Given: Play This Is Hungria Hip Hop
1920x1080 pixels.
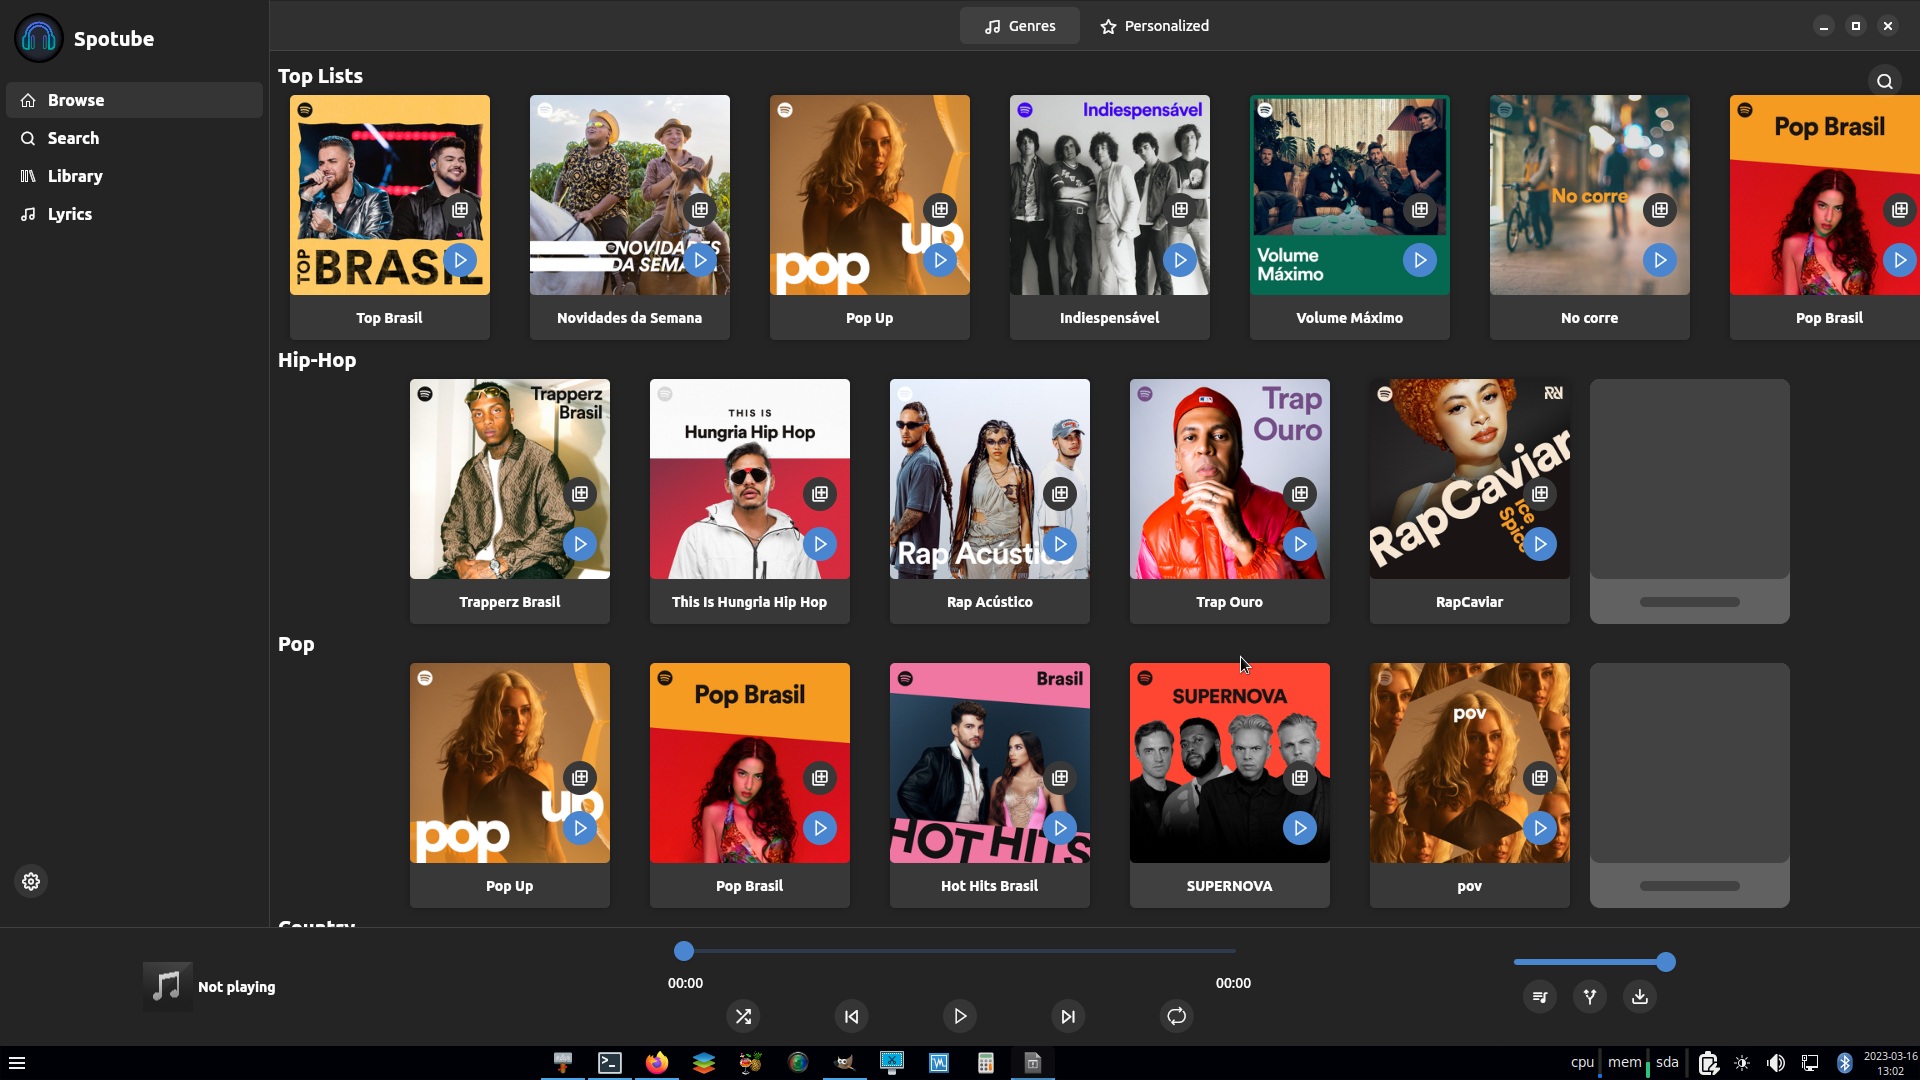Looking at the screenshot, I should click(820, 544).
